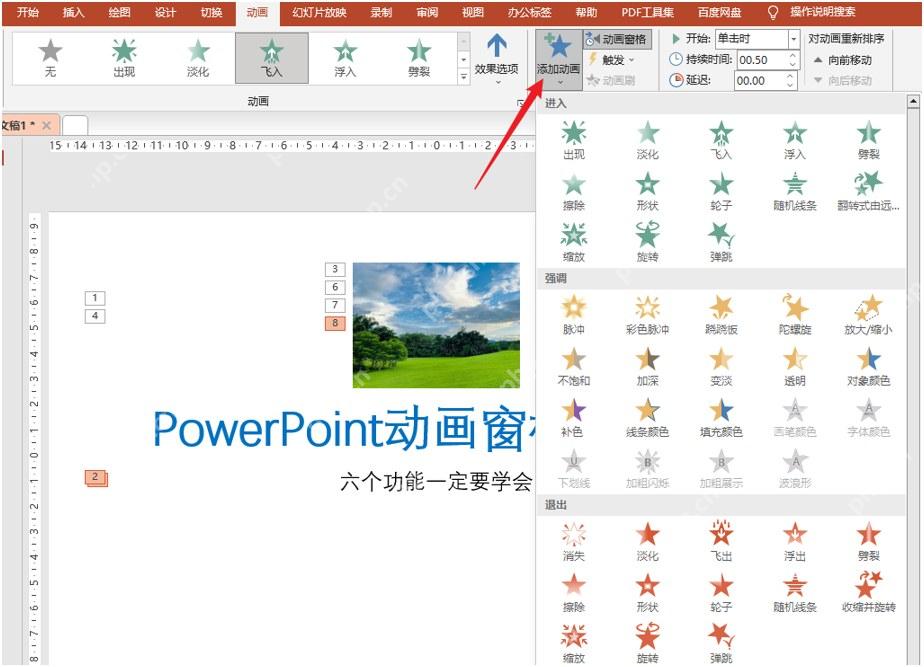The width and height of the screenshot is (924, 667).
Task: Choose 跷跷板 emphasis effect
Action: coord(721,315)
